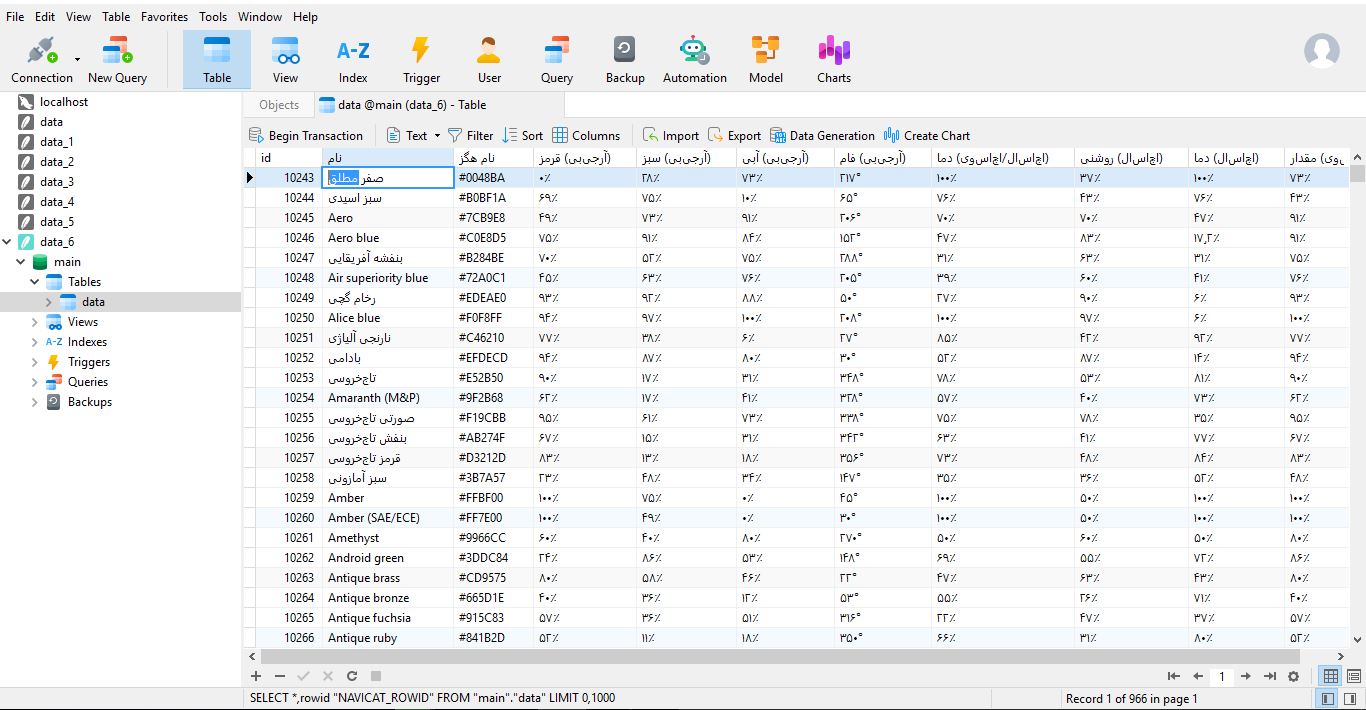
Task: Go to last page of records
Action: 1270,676
